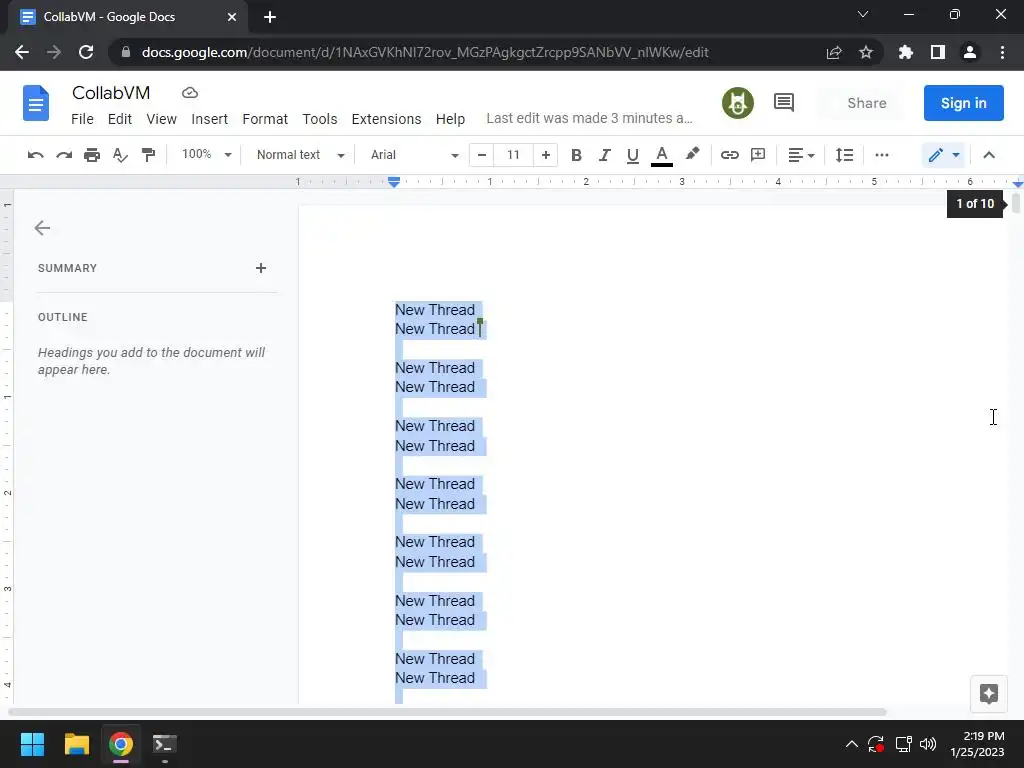Hide the menus with up chevron
1024x768 pixels.
tap(989, 155)
